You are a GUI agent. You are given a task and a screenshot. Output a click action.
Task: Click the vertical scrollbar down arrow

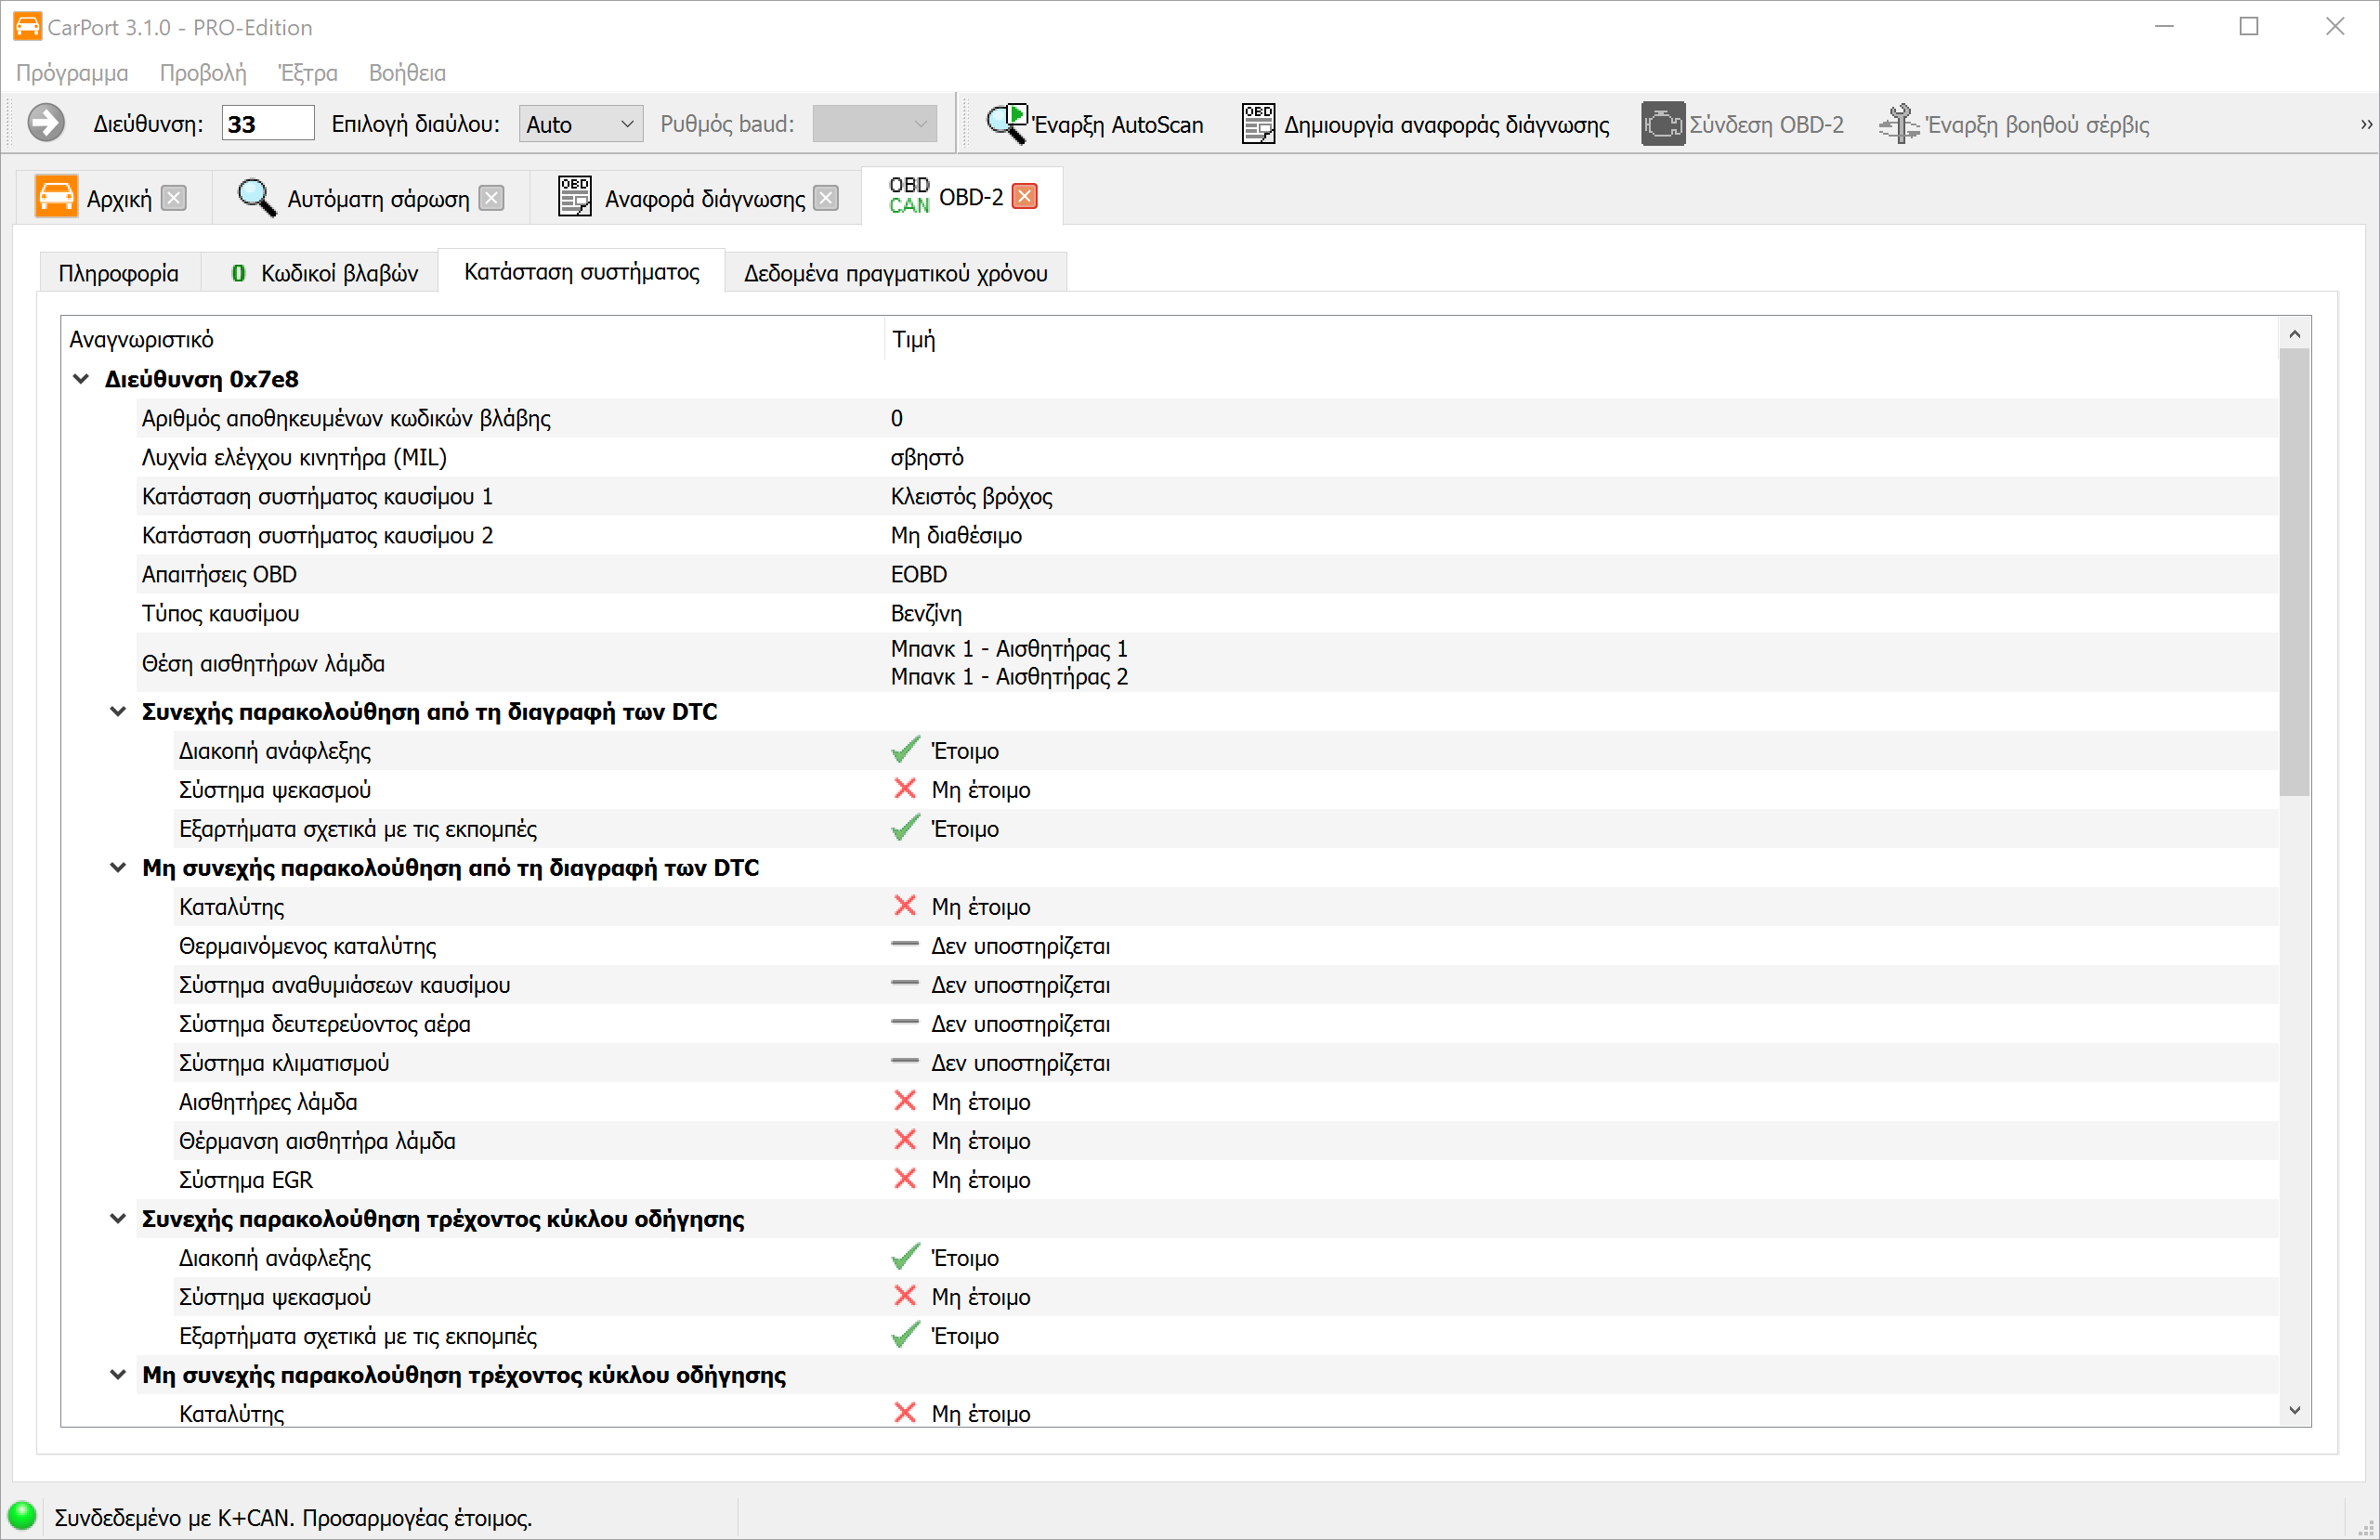coord(2294,1411)
